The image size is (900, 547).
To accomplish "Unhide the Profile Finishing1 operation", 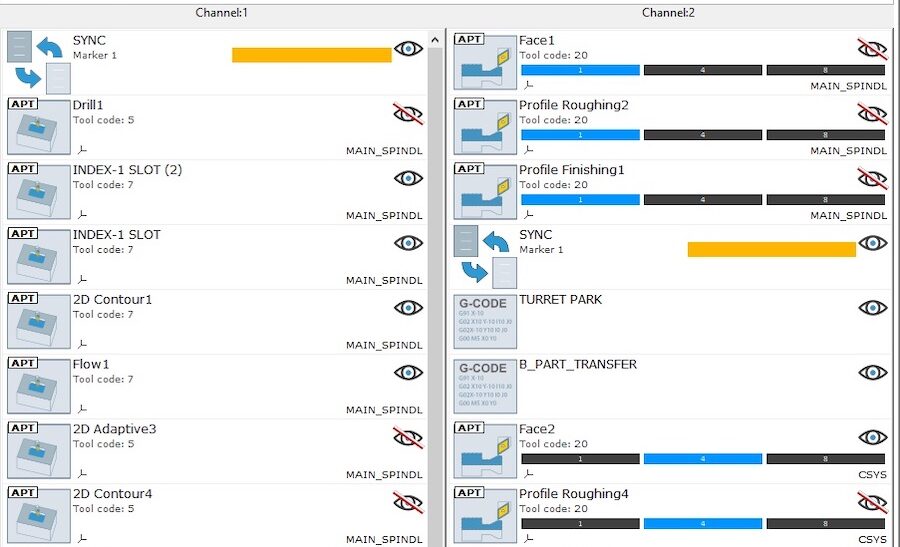I will pyautogui.click(x=872, y=178).
